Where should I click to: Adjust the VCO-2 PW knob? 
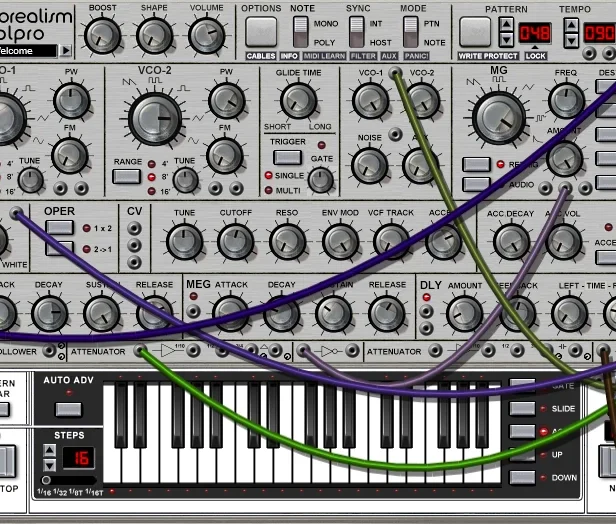[x=226, y=101]
